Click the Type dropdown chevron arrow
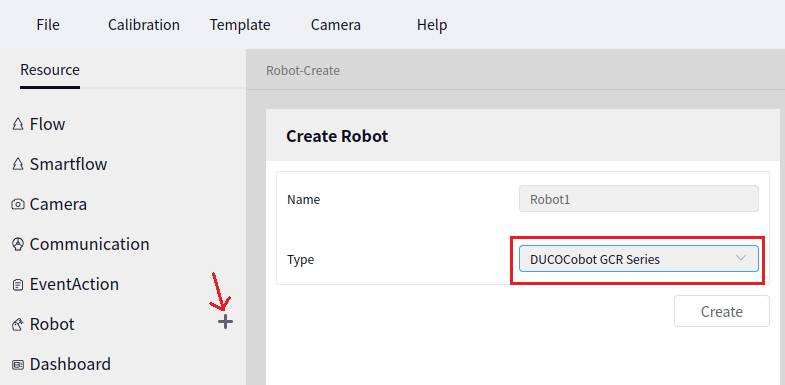Viewport: 785px width, 385px height. pos(740,258)
